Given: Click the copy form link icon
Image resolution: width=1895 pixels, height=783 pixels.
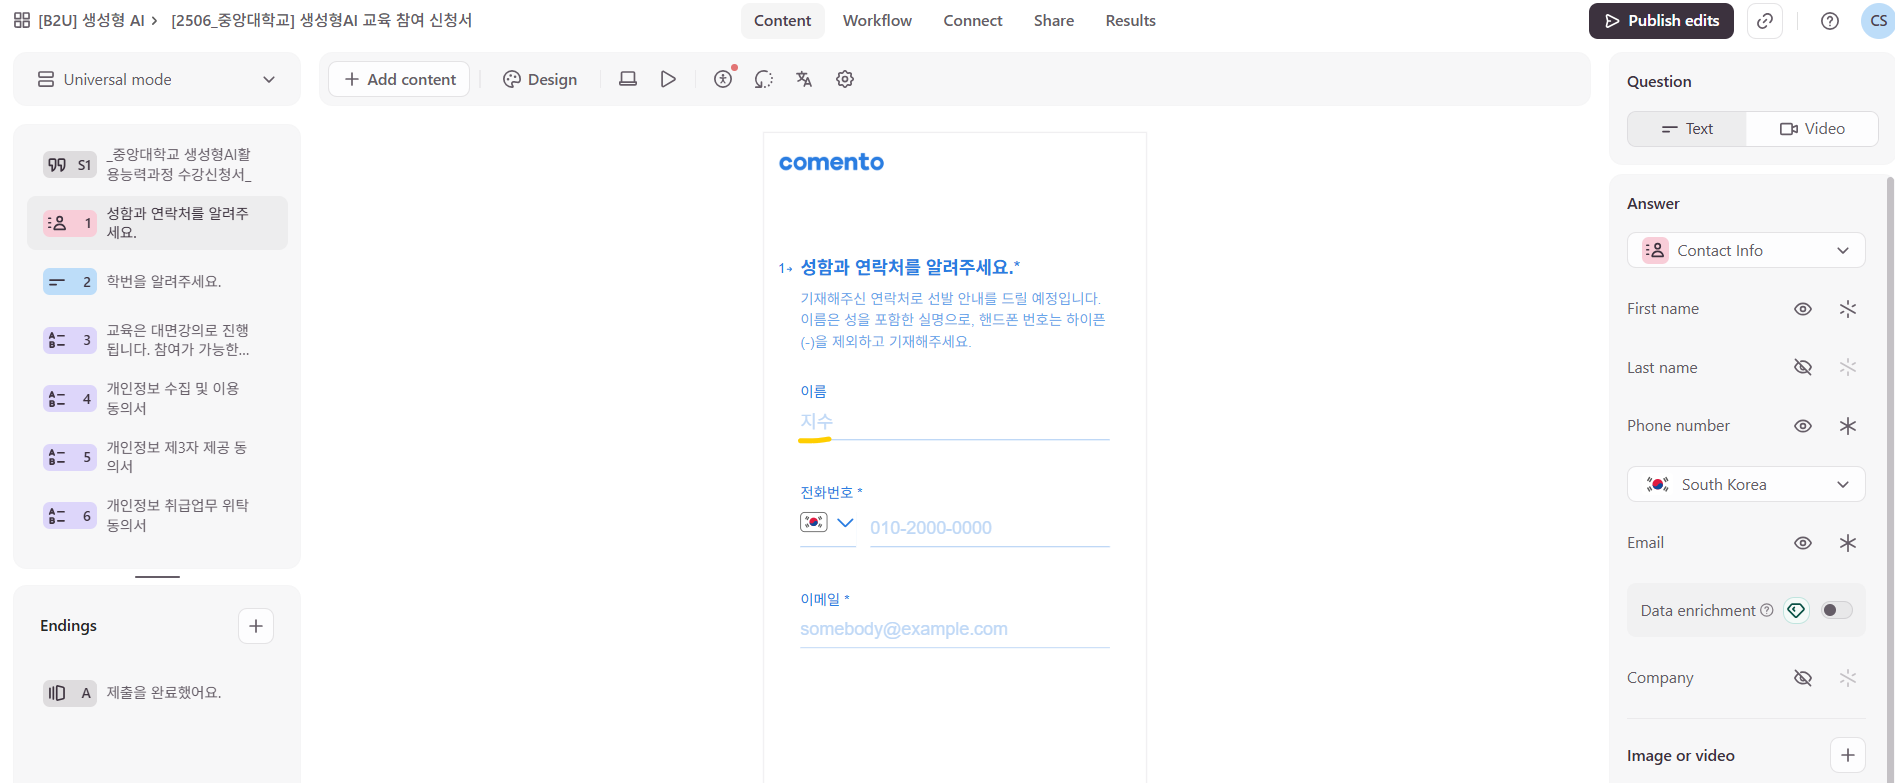Looking at the screenshot, I should click(x=1765, y=21).
